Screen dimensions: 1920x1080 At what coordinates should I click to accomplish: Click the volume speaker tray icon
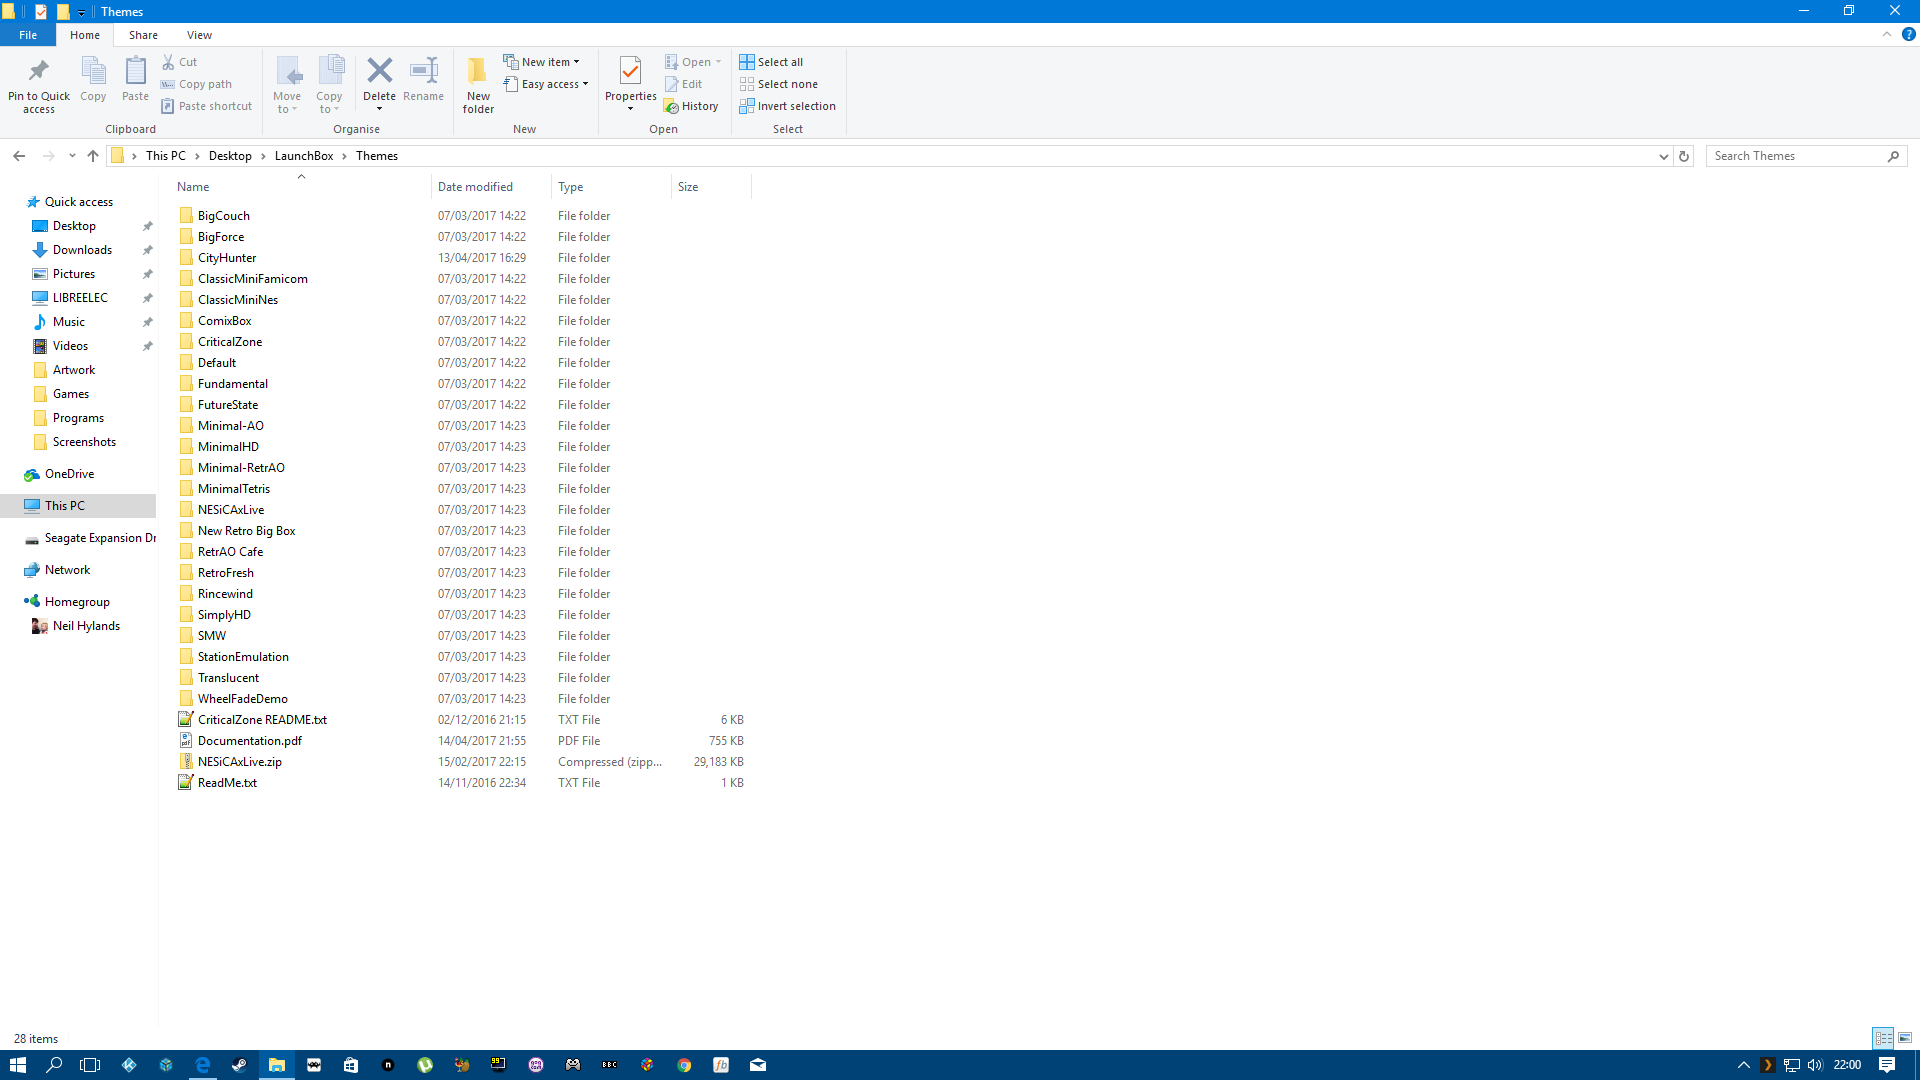(1815, 1065)
